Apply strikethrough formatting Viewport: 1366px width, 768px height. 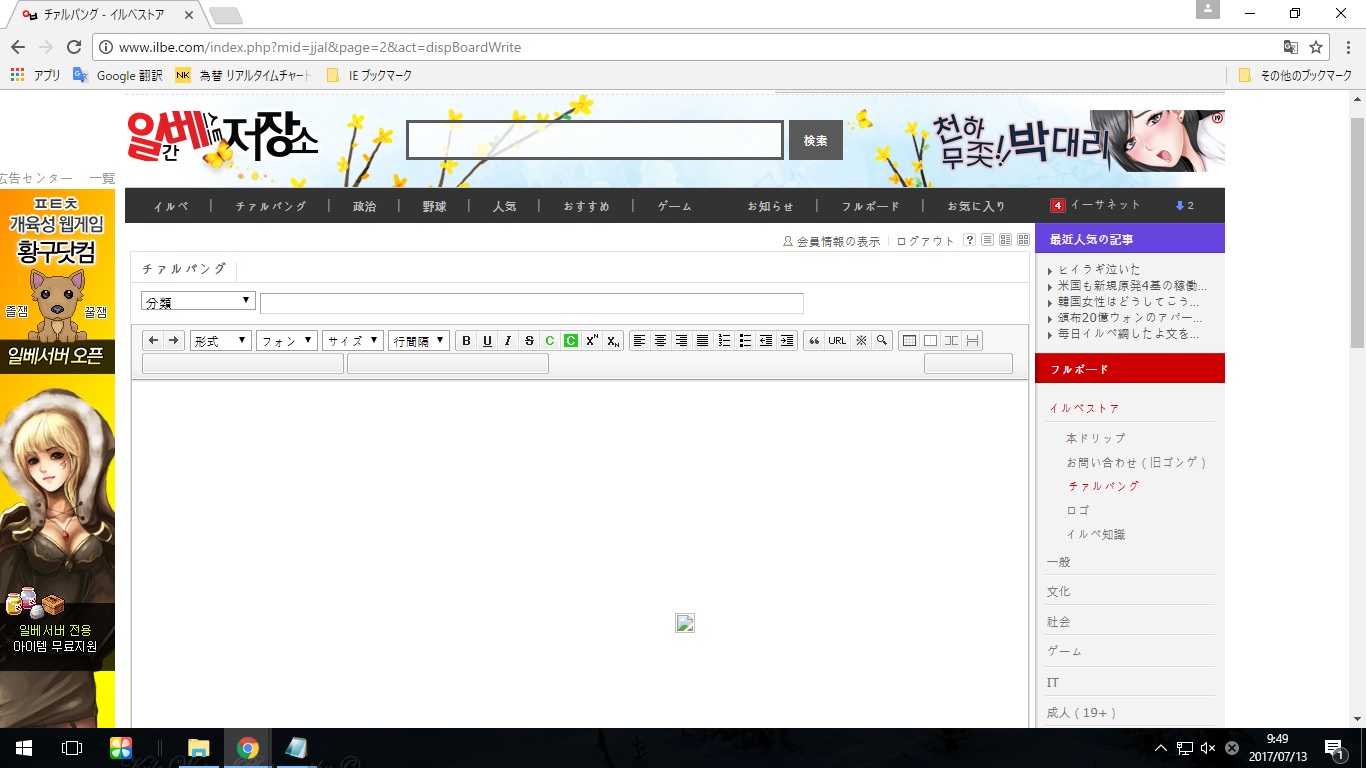[529, 341]
